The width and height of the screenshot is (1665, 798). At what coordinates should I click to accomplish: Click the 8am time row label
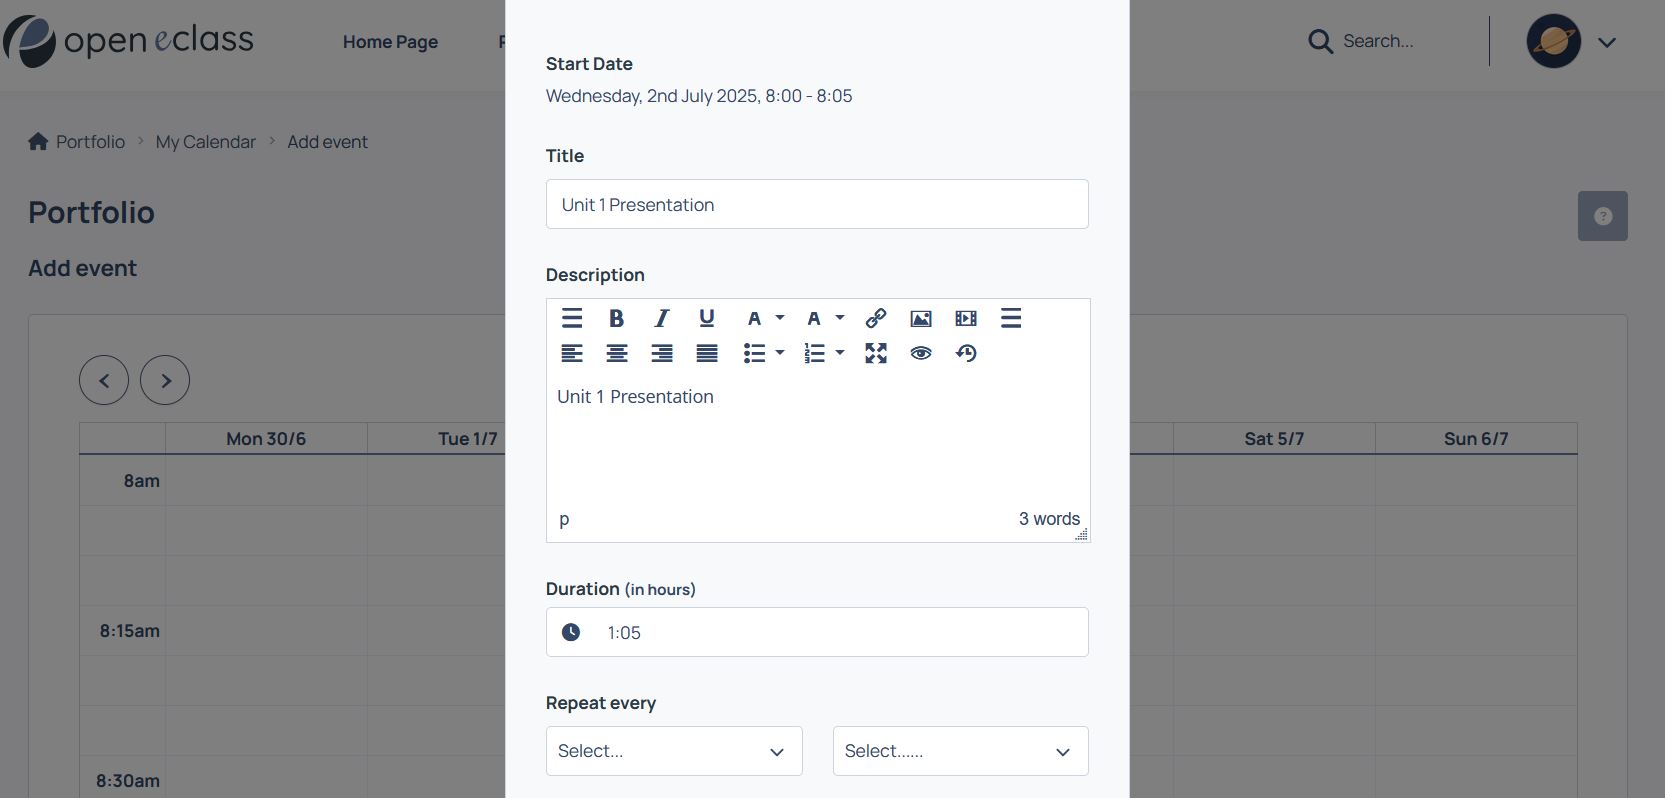pyautogui.click(x=142, y=481)
